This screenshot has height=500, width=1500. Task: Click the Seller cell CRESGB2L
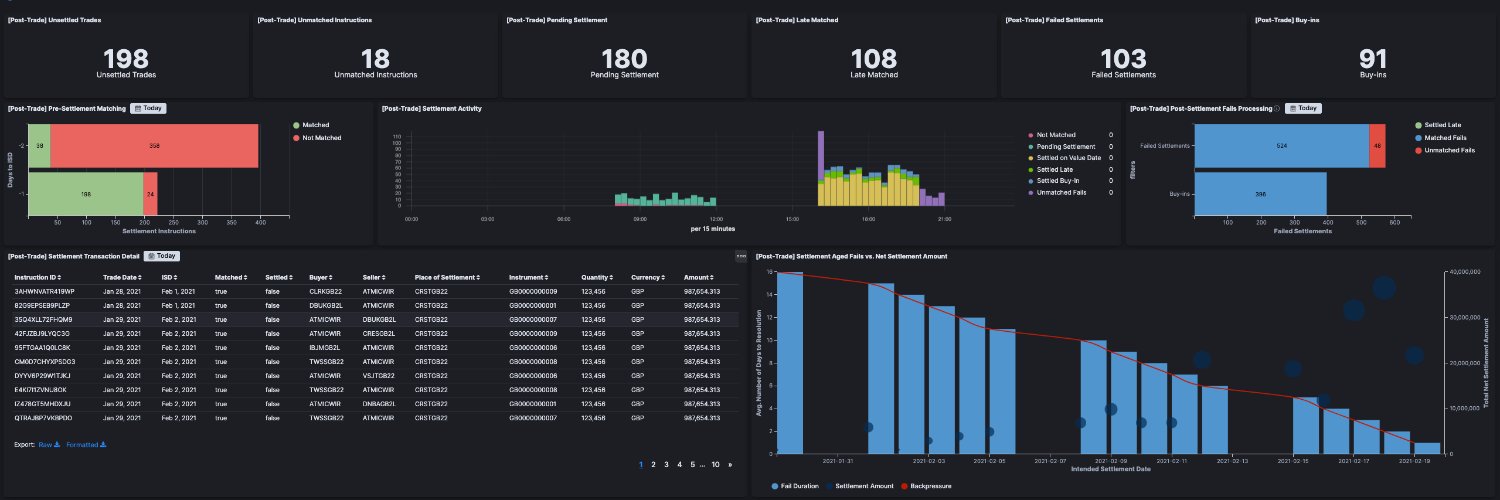click(378, 333)
